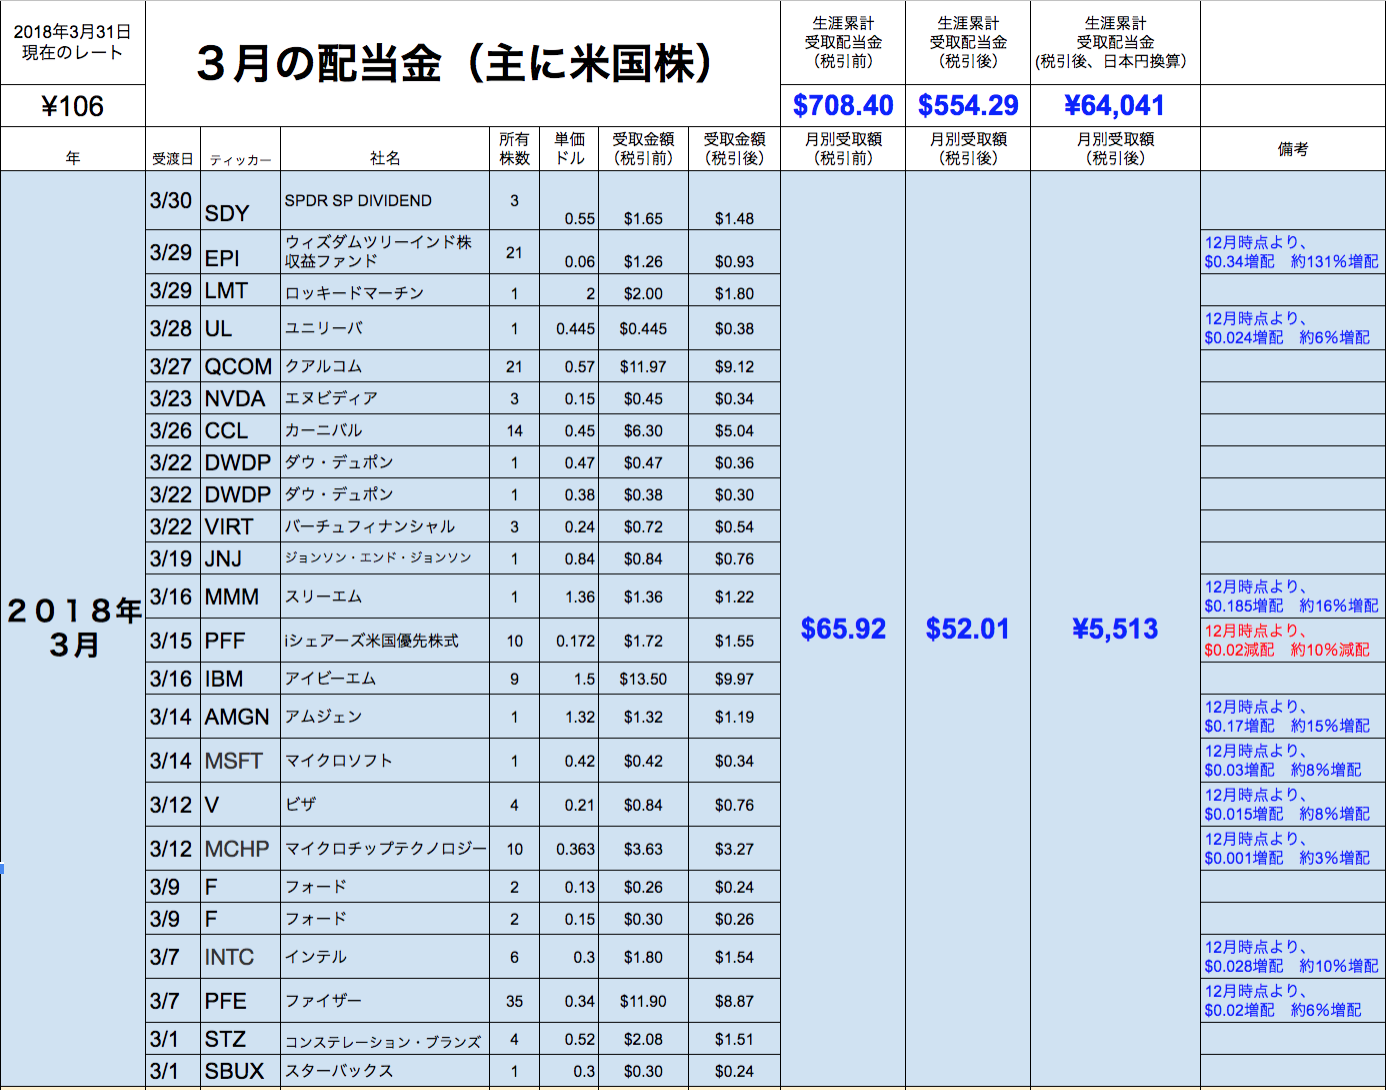
Task: Select the QCOM ticker cell
Action: click(x=240, y=367)
